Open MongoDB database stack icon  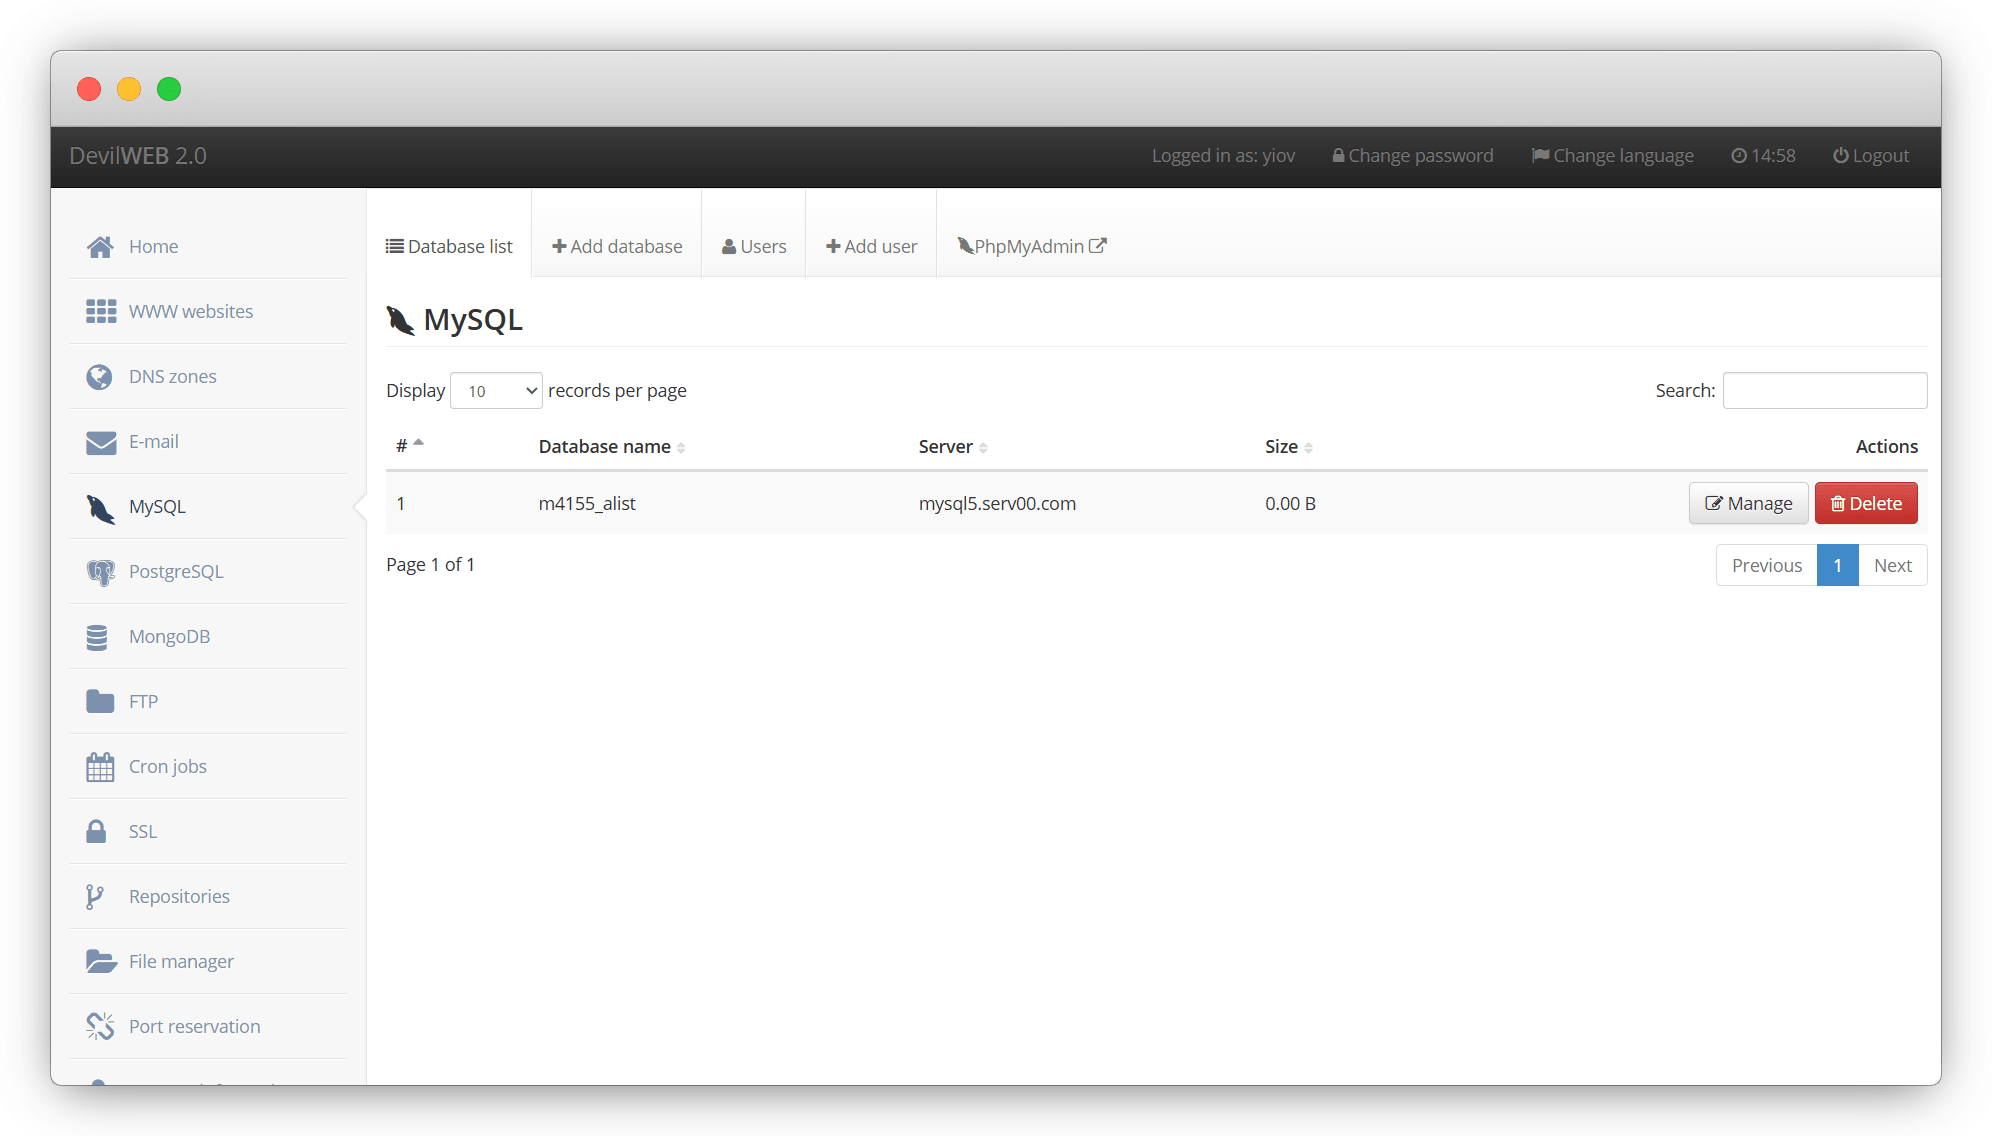coord(97,637)
